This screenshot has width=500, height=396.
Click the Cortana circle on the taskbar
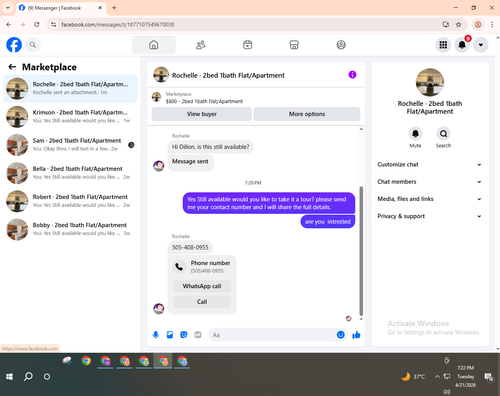tap(47, 377)
